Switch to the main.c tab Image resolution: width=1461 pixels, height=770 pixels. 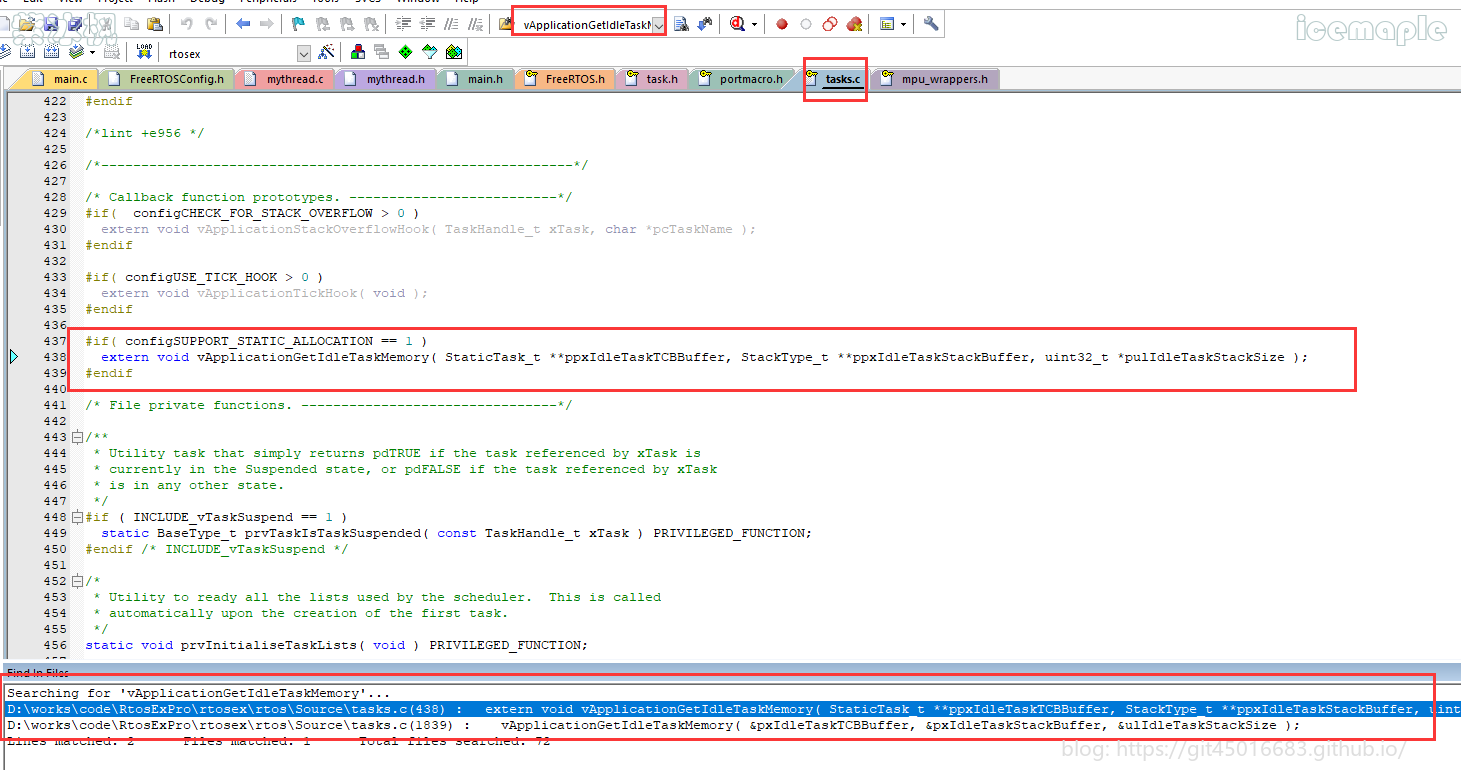click(59, 79)
